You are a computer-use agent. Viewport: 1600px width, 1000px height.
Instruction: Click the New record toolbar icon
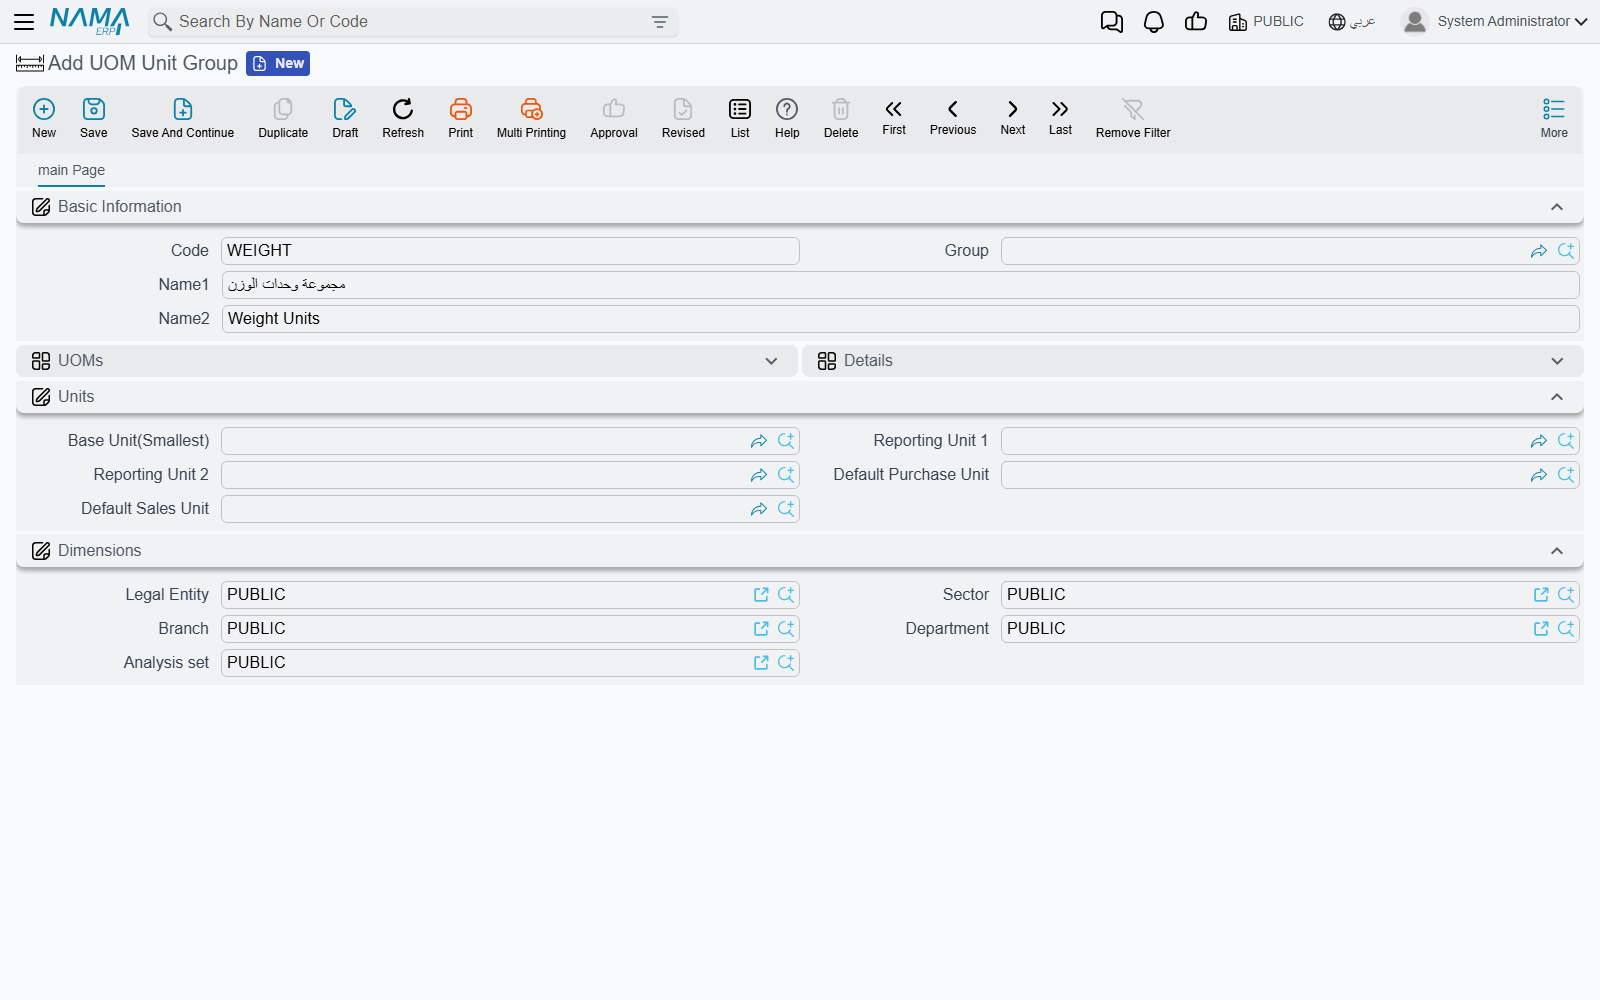44,118
